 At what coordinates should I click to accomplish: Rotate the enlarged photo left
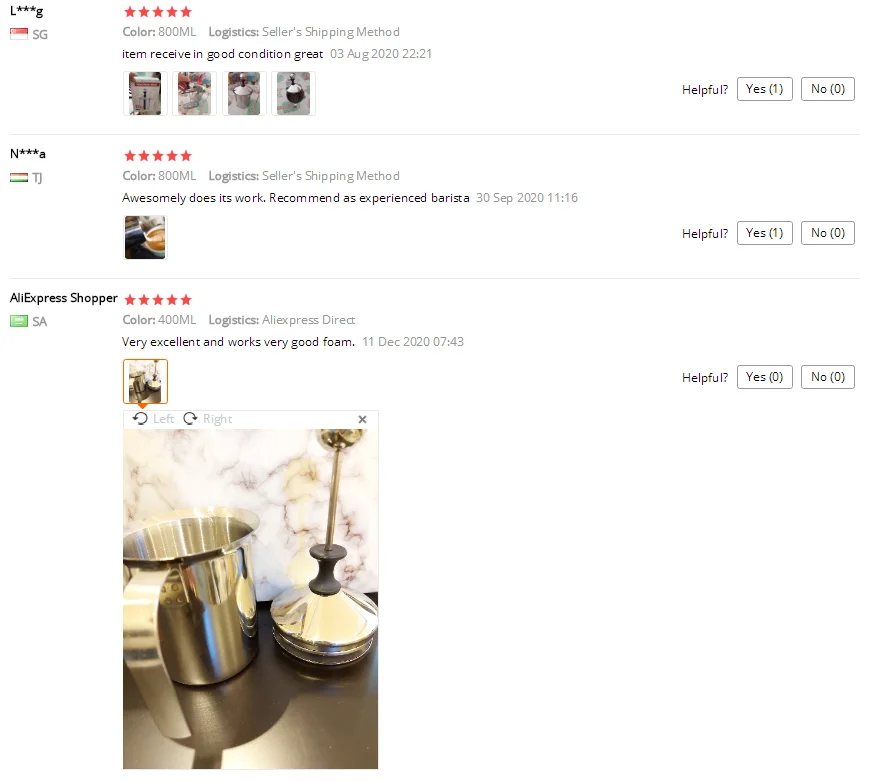pyautogui.click(x=154, y=419)
